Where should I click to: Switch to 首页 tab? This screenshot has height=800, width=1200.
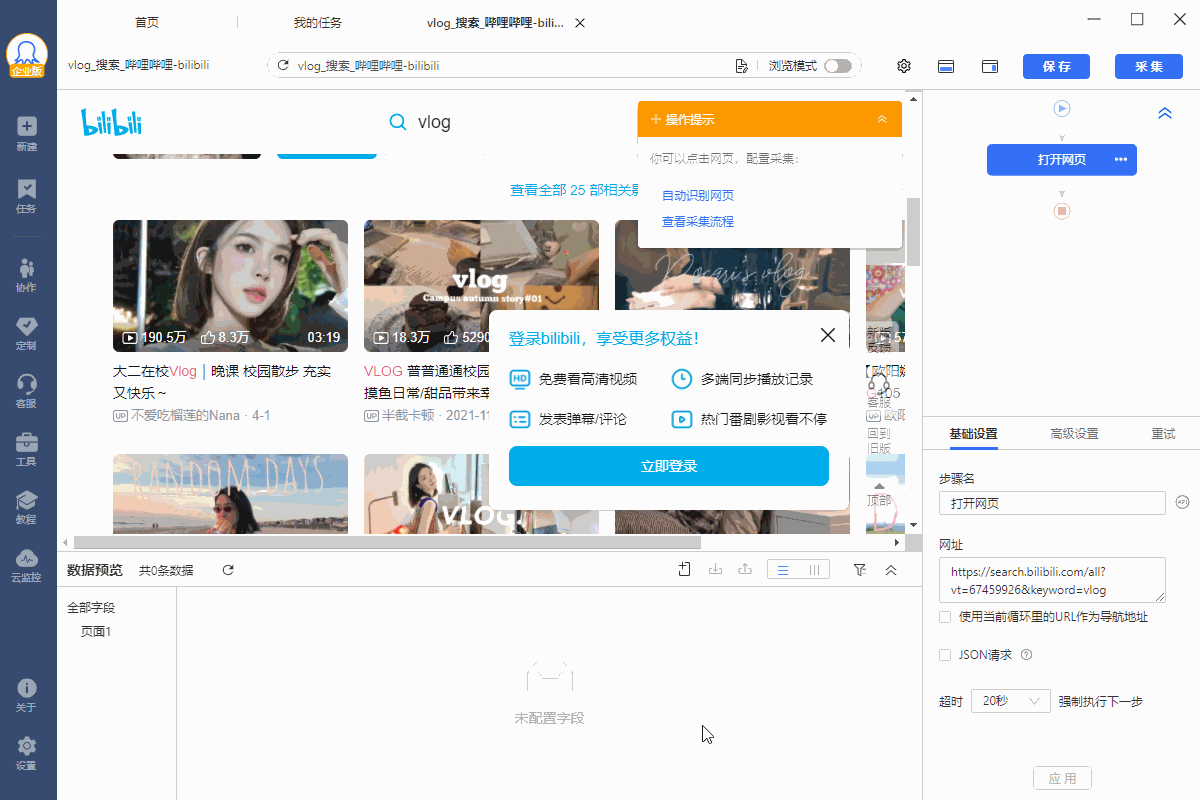(x=147, y=22)
